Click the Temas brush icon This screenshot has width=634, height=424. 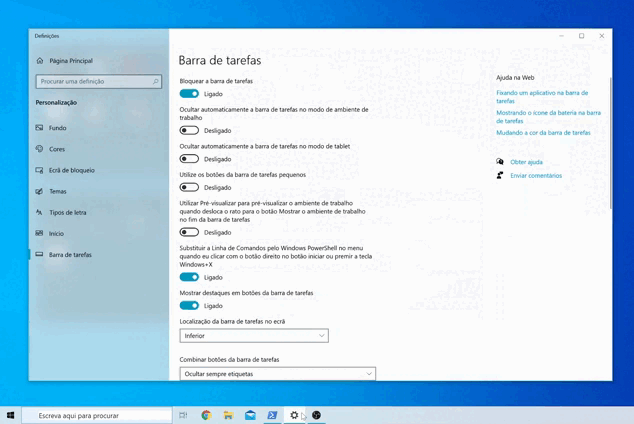[39, 191]
